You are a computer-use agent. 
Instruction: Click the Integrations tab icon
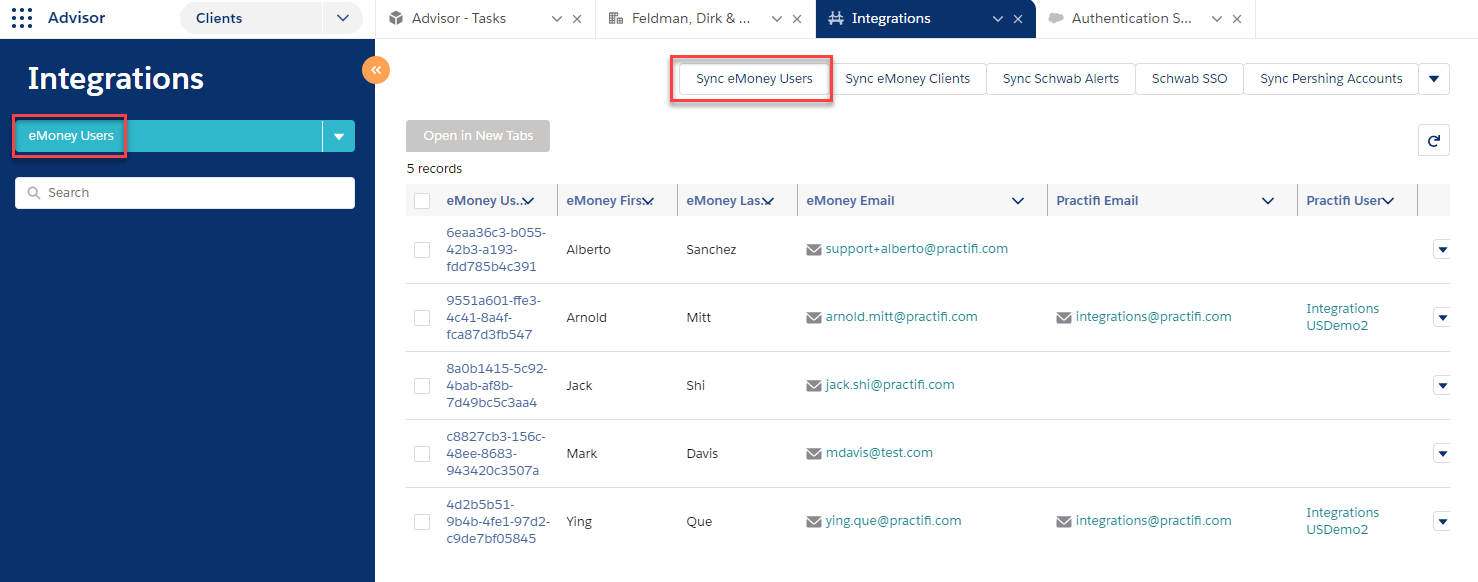836,18
